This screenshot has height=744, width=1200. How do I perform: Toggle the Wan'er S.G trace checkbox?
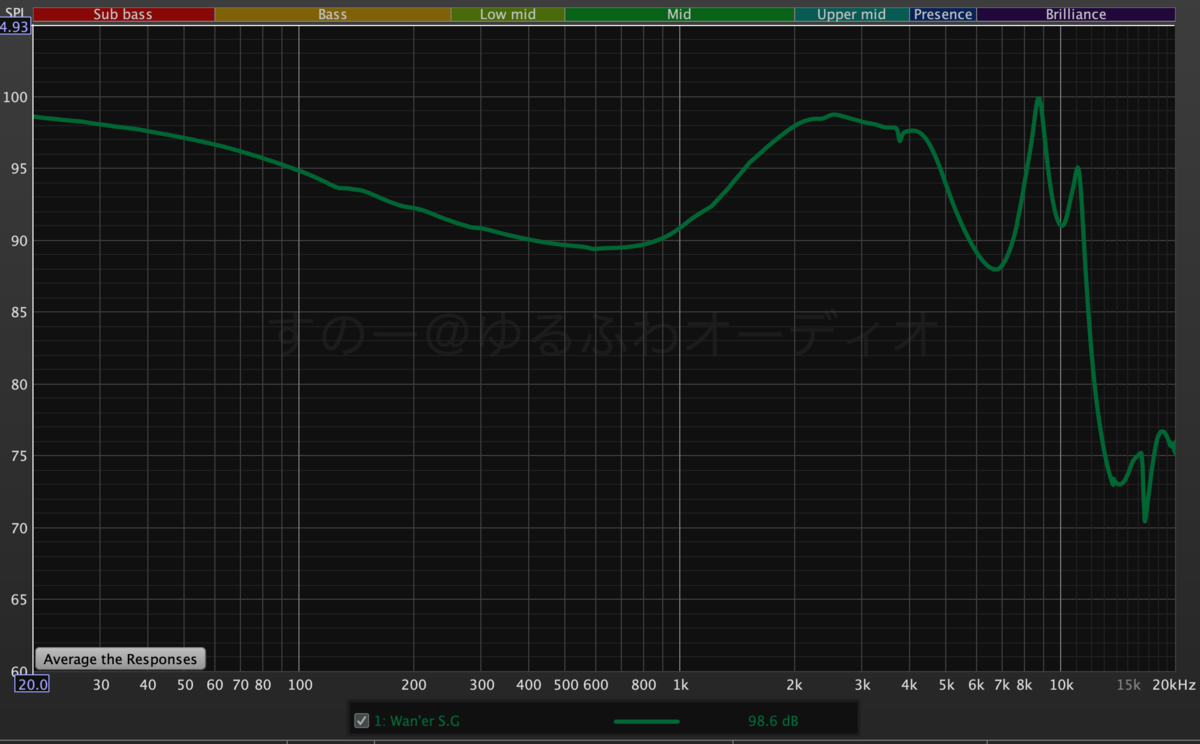tap(362, 721)
